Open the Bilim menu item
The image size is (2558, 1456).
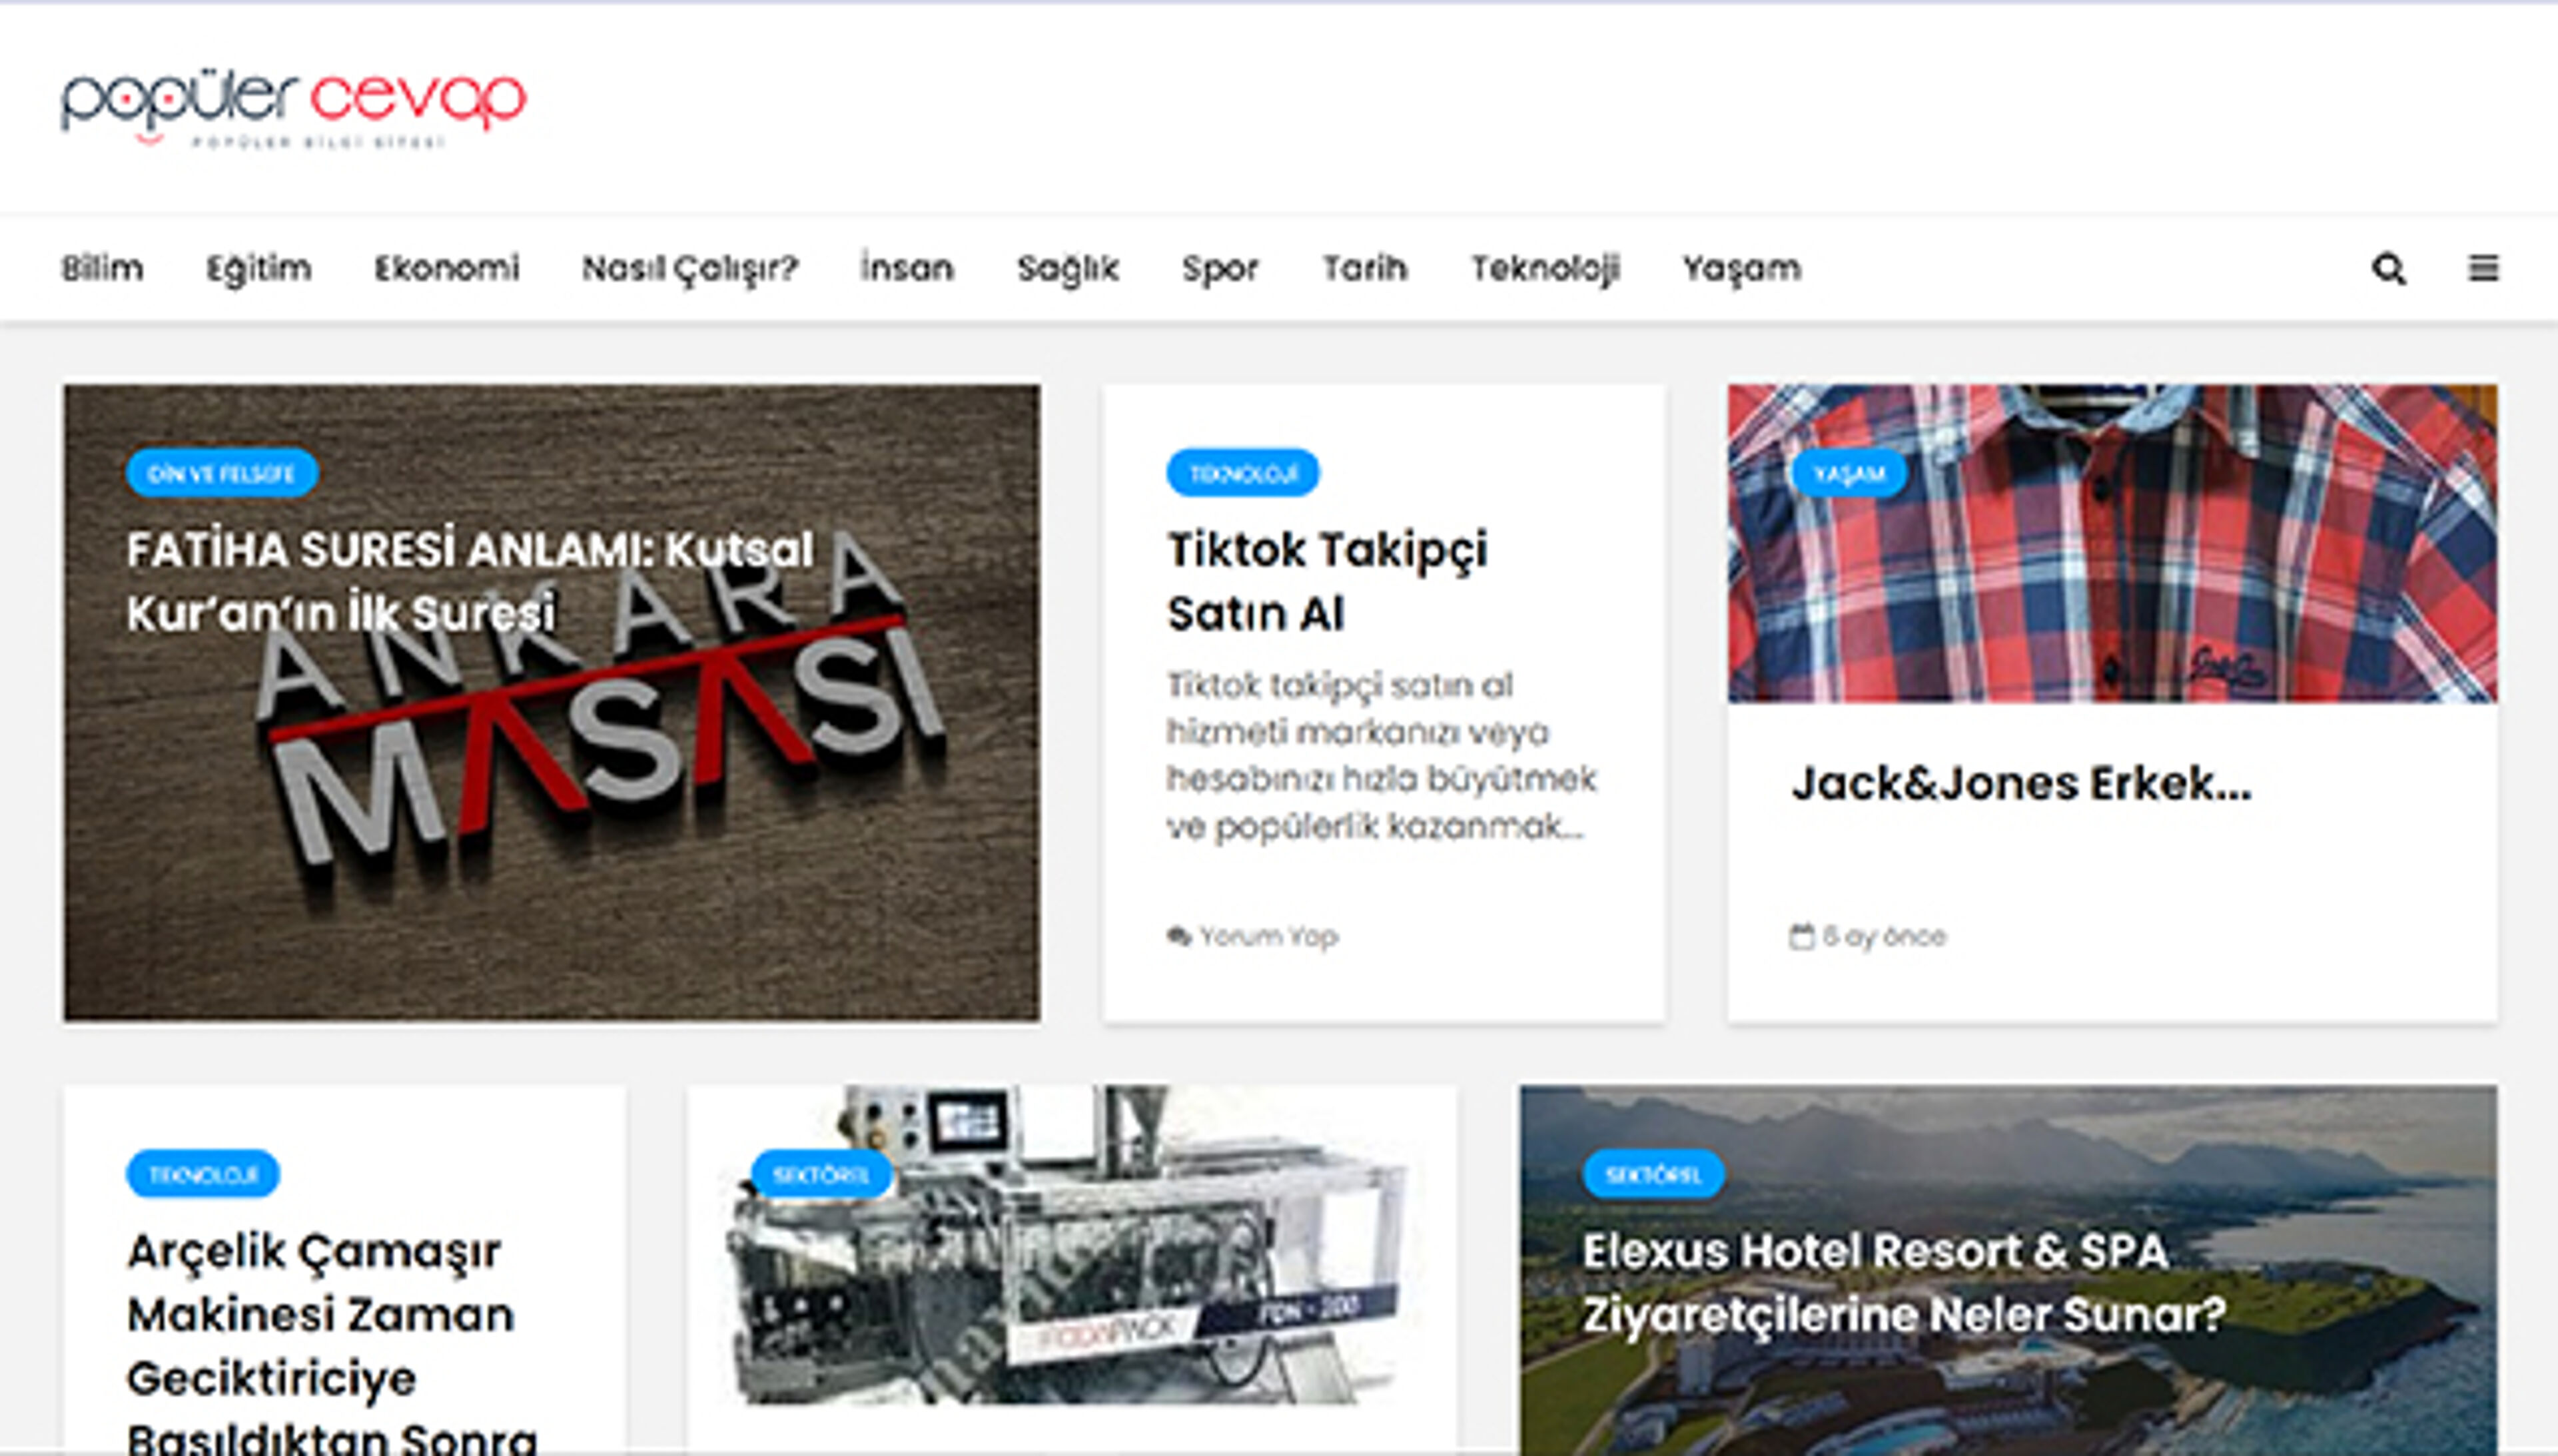pyautogui.click(x=102, y=268)
